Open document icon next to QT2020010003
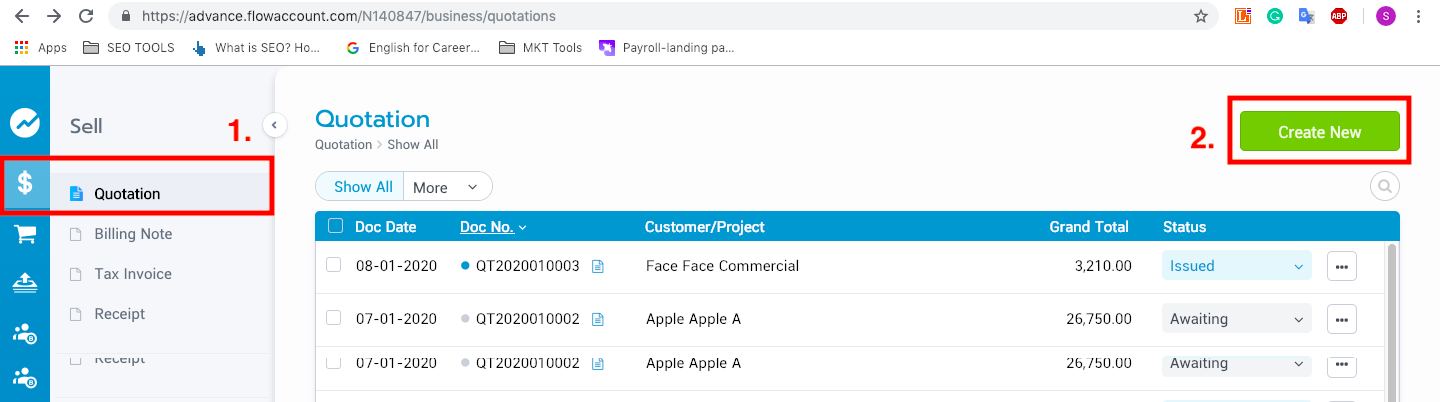 [x=598, y=266]
